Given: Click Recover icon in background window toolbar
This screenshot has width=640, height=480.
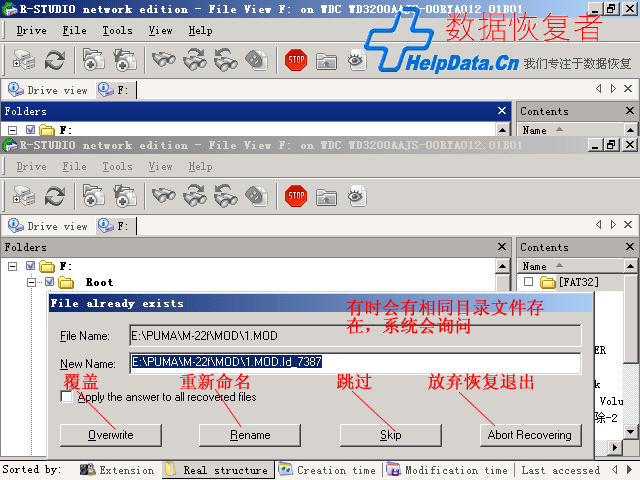Looking at the screenshot, I should click(94, 60).
